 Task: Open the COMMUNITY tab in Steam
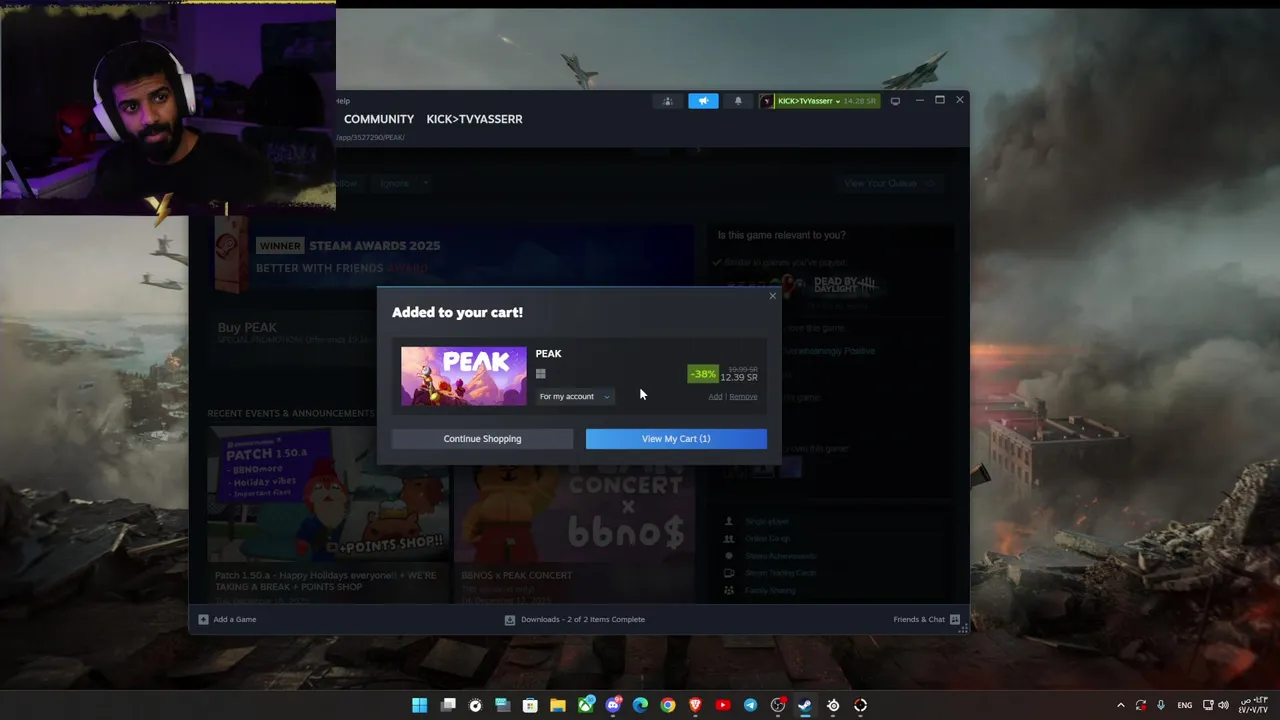(x=379, y=119)
